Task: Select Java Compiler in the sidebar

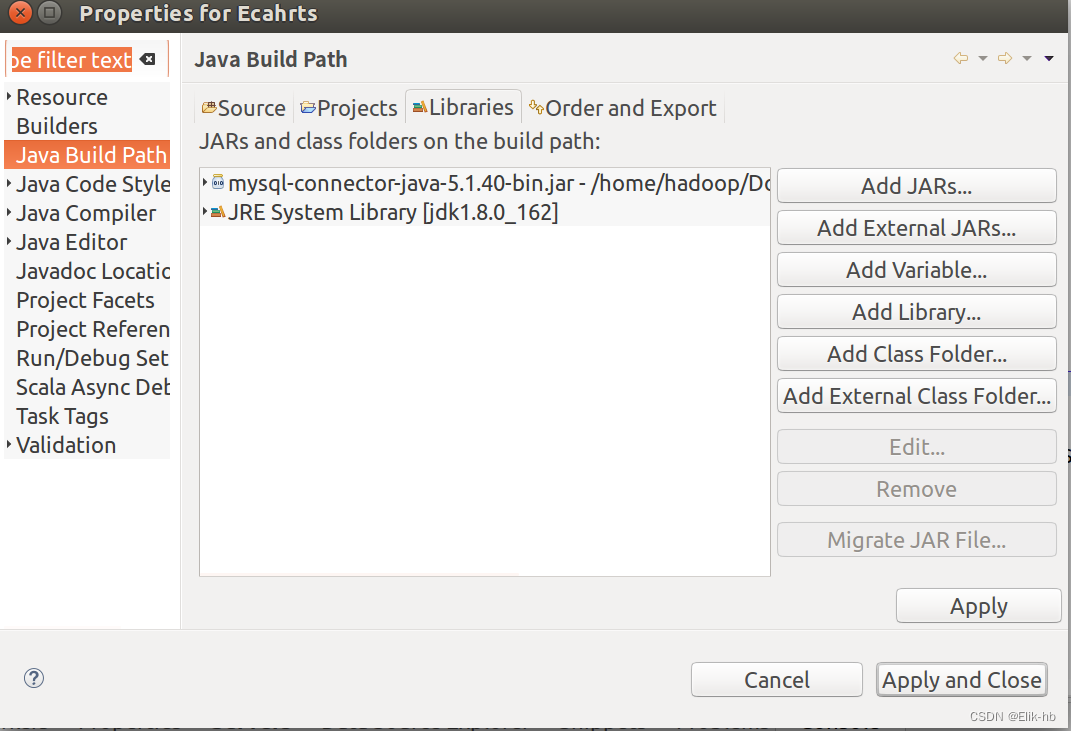Action: click(x=86, y=213)
